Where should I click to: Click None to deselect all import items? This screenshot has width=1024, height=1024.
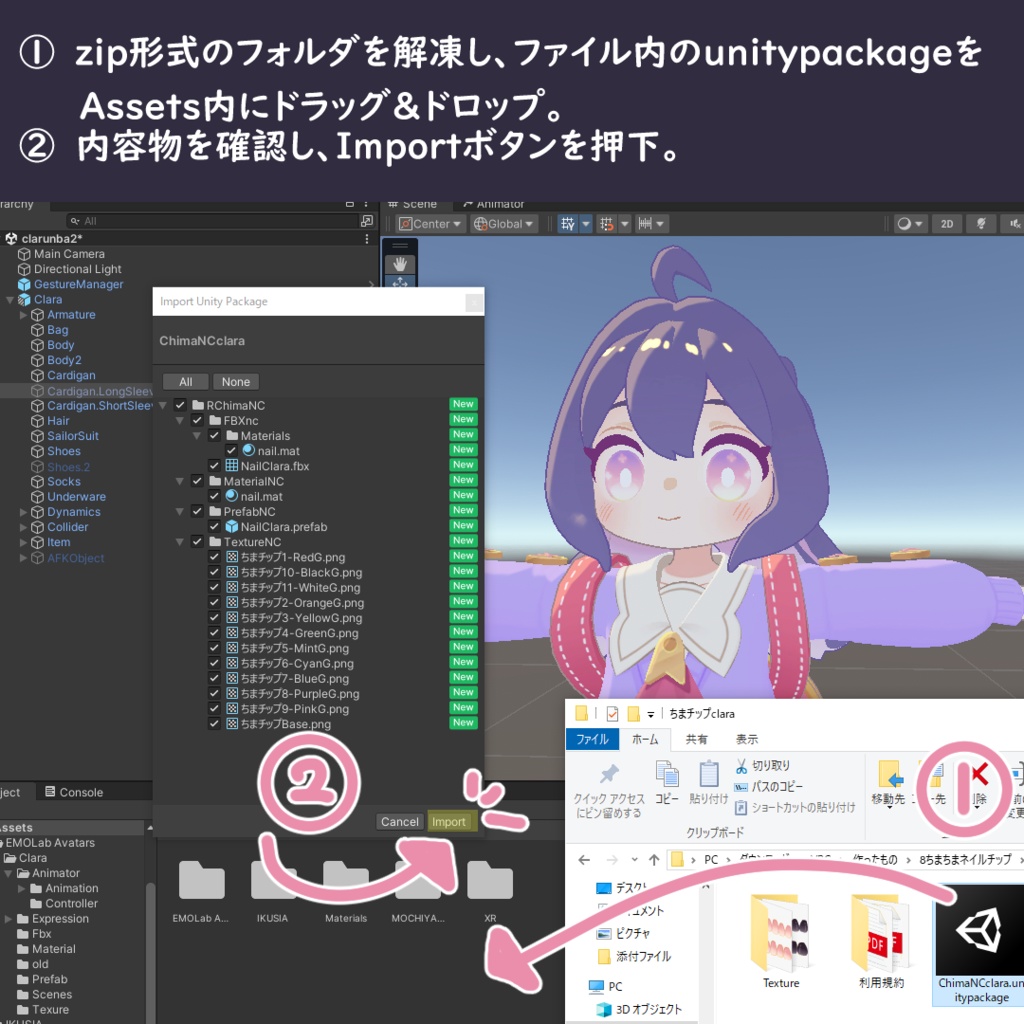[x=236, y=381]
